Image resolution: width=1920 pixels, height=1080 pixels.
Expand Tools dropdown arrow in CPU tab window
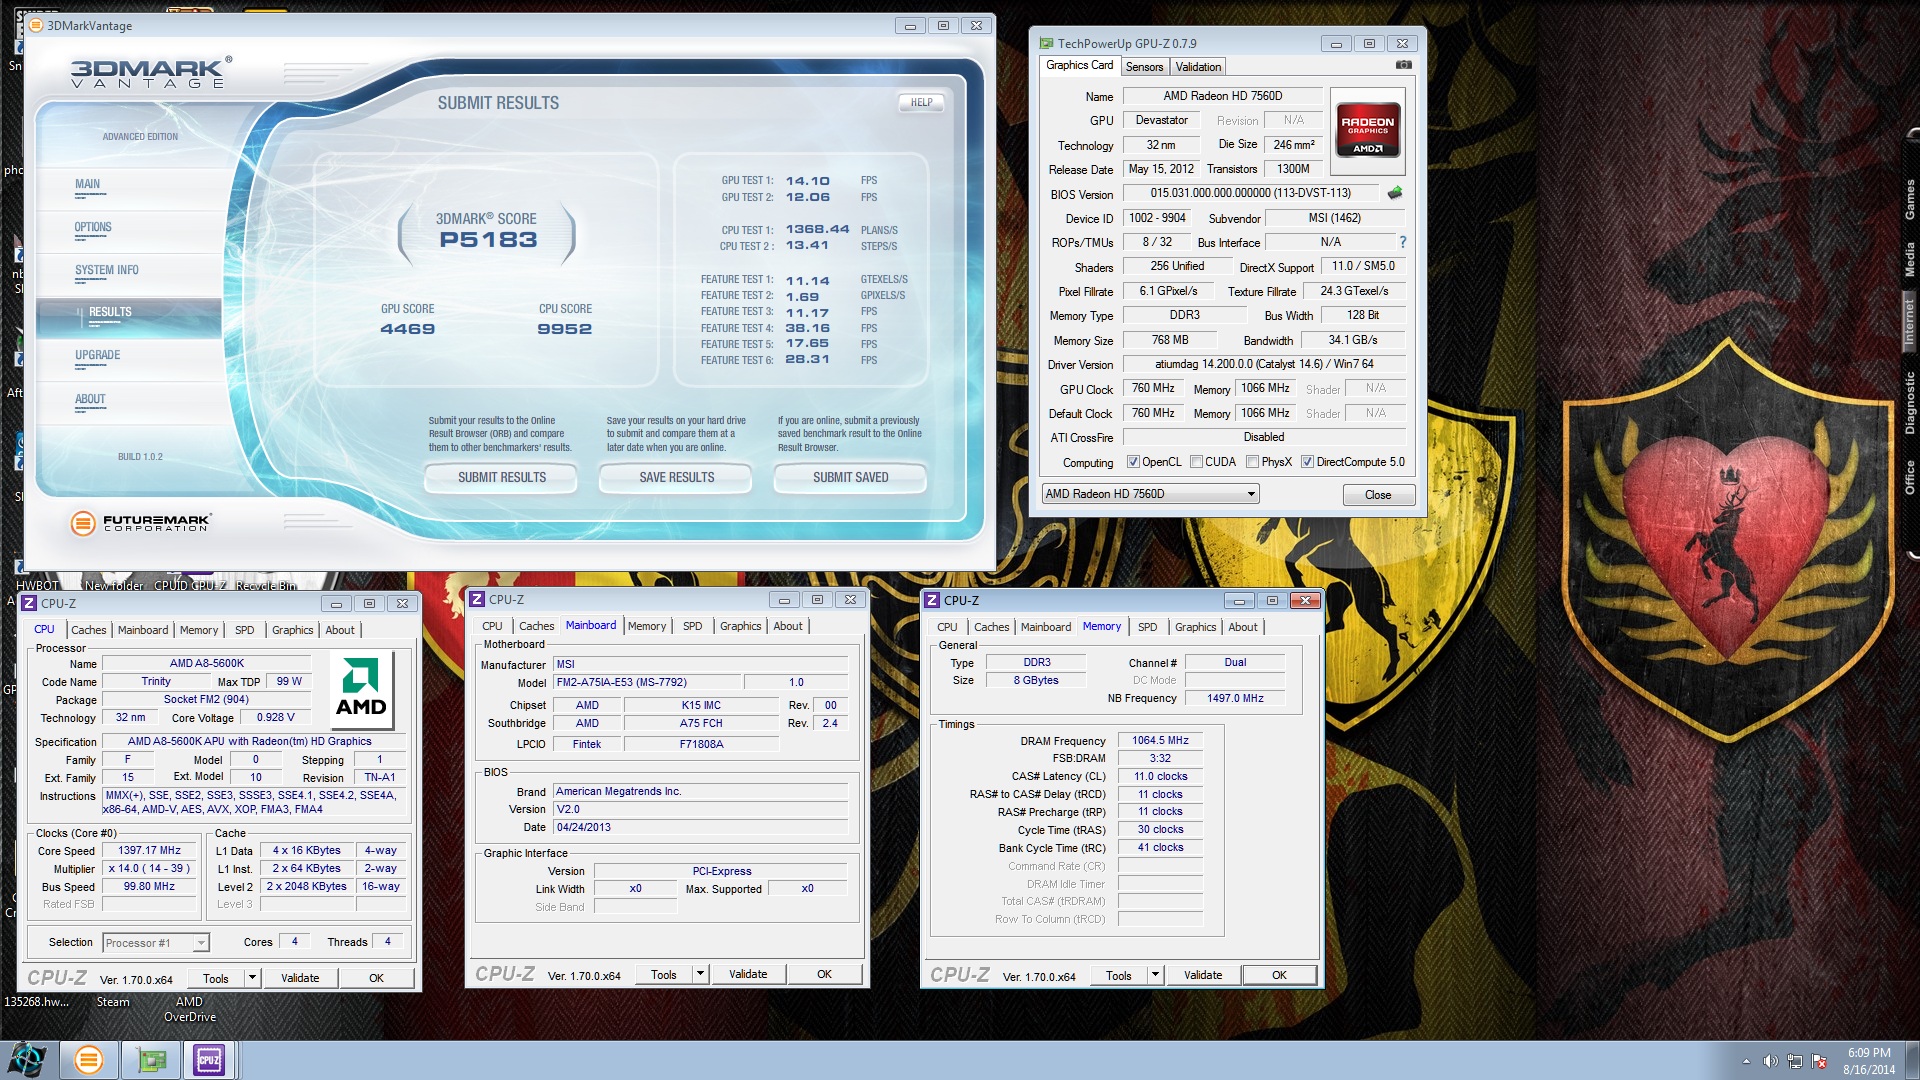click(x=252, y=978)
